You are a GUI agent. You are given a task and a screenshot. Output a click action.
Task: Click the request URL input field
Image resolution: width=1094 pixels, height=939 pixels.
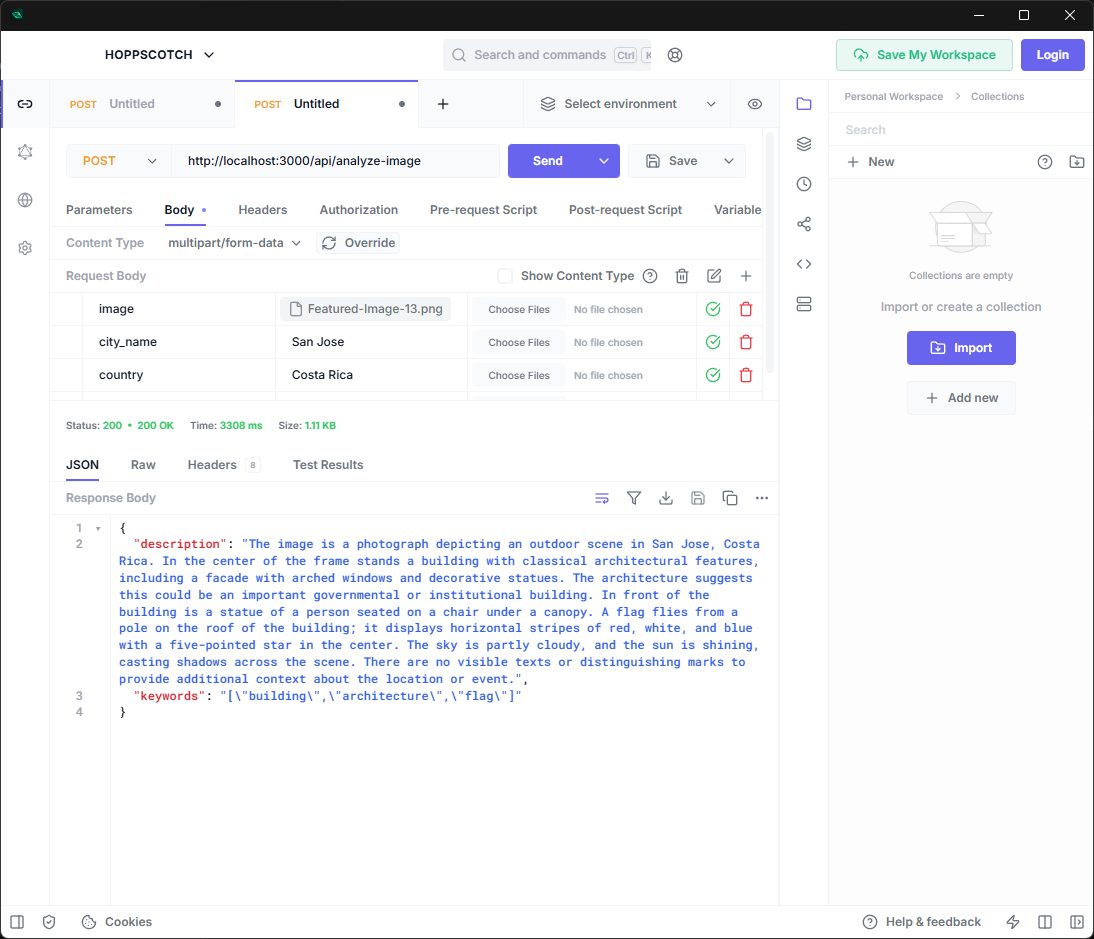[335, 161]
